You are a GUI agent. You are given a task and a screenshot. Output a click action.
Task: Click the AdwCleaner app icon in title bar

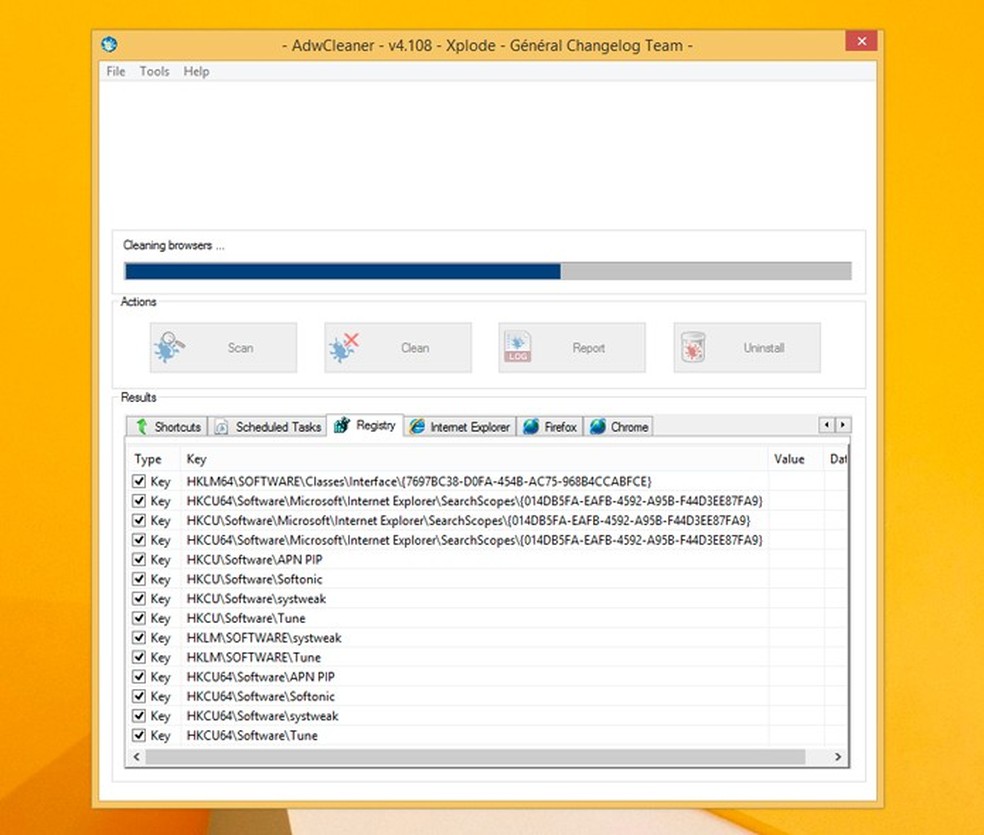(109, 45)
